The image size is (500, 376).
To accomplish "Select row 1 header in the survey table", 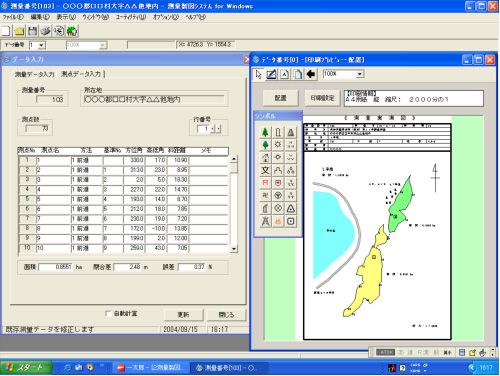I will point(27,160).
